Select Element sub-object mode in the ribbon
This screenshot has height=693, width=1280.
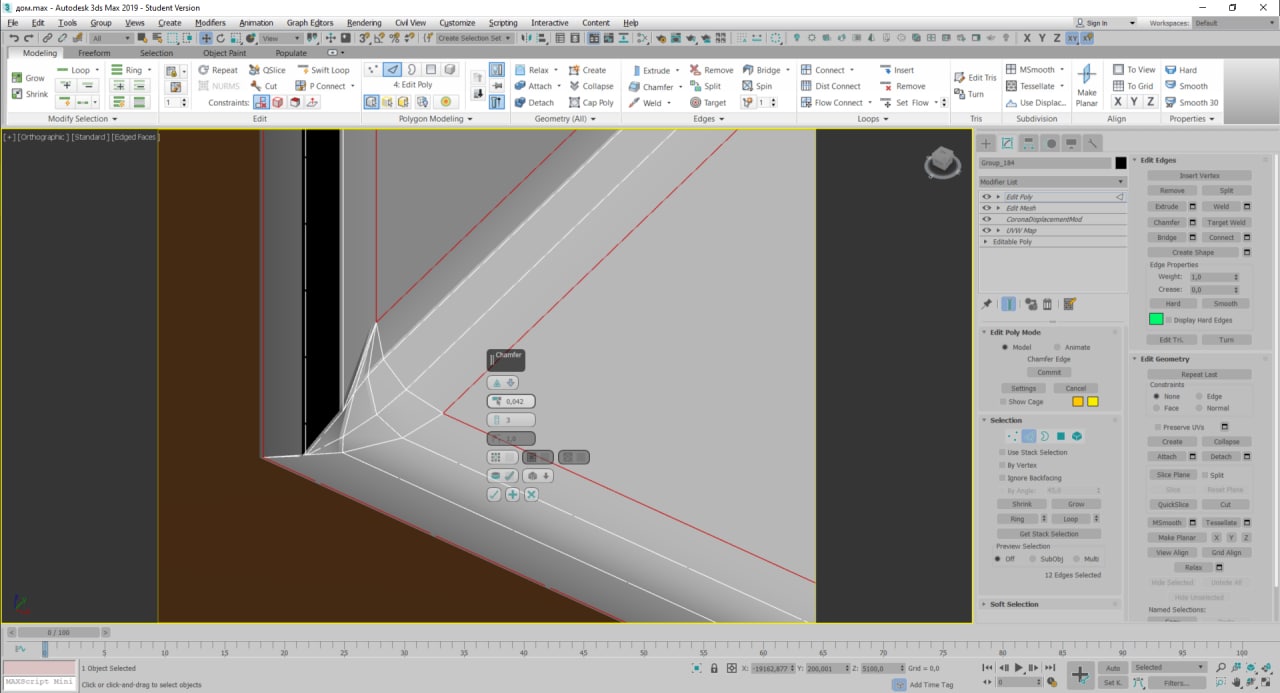coord(450,70)
